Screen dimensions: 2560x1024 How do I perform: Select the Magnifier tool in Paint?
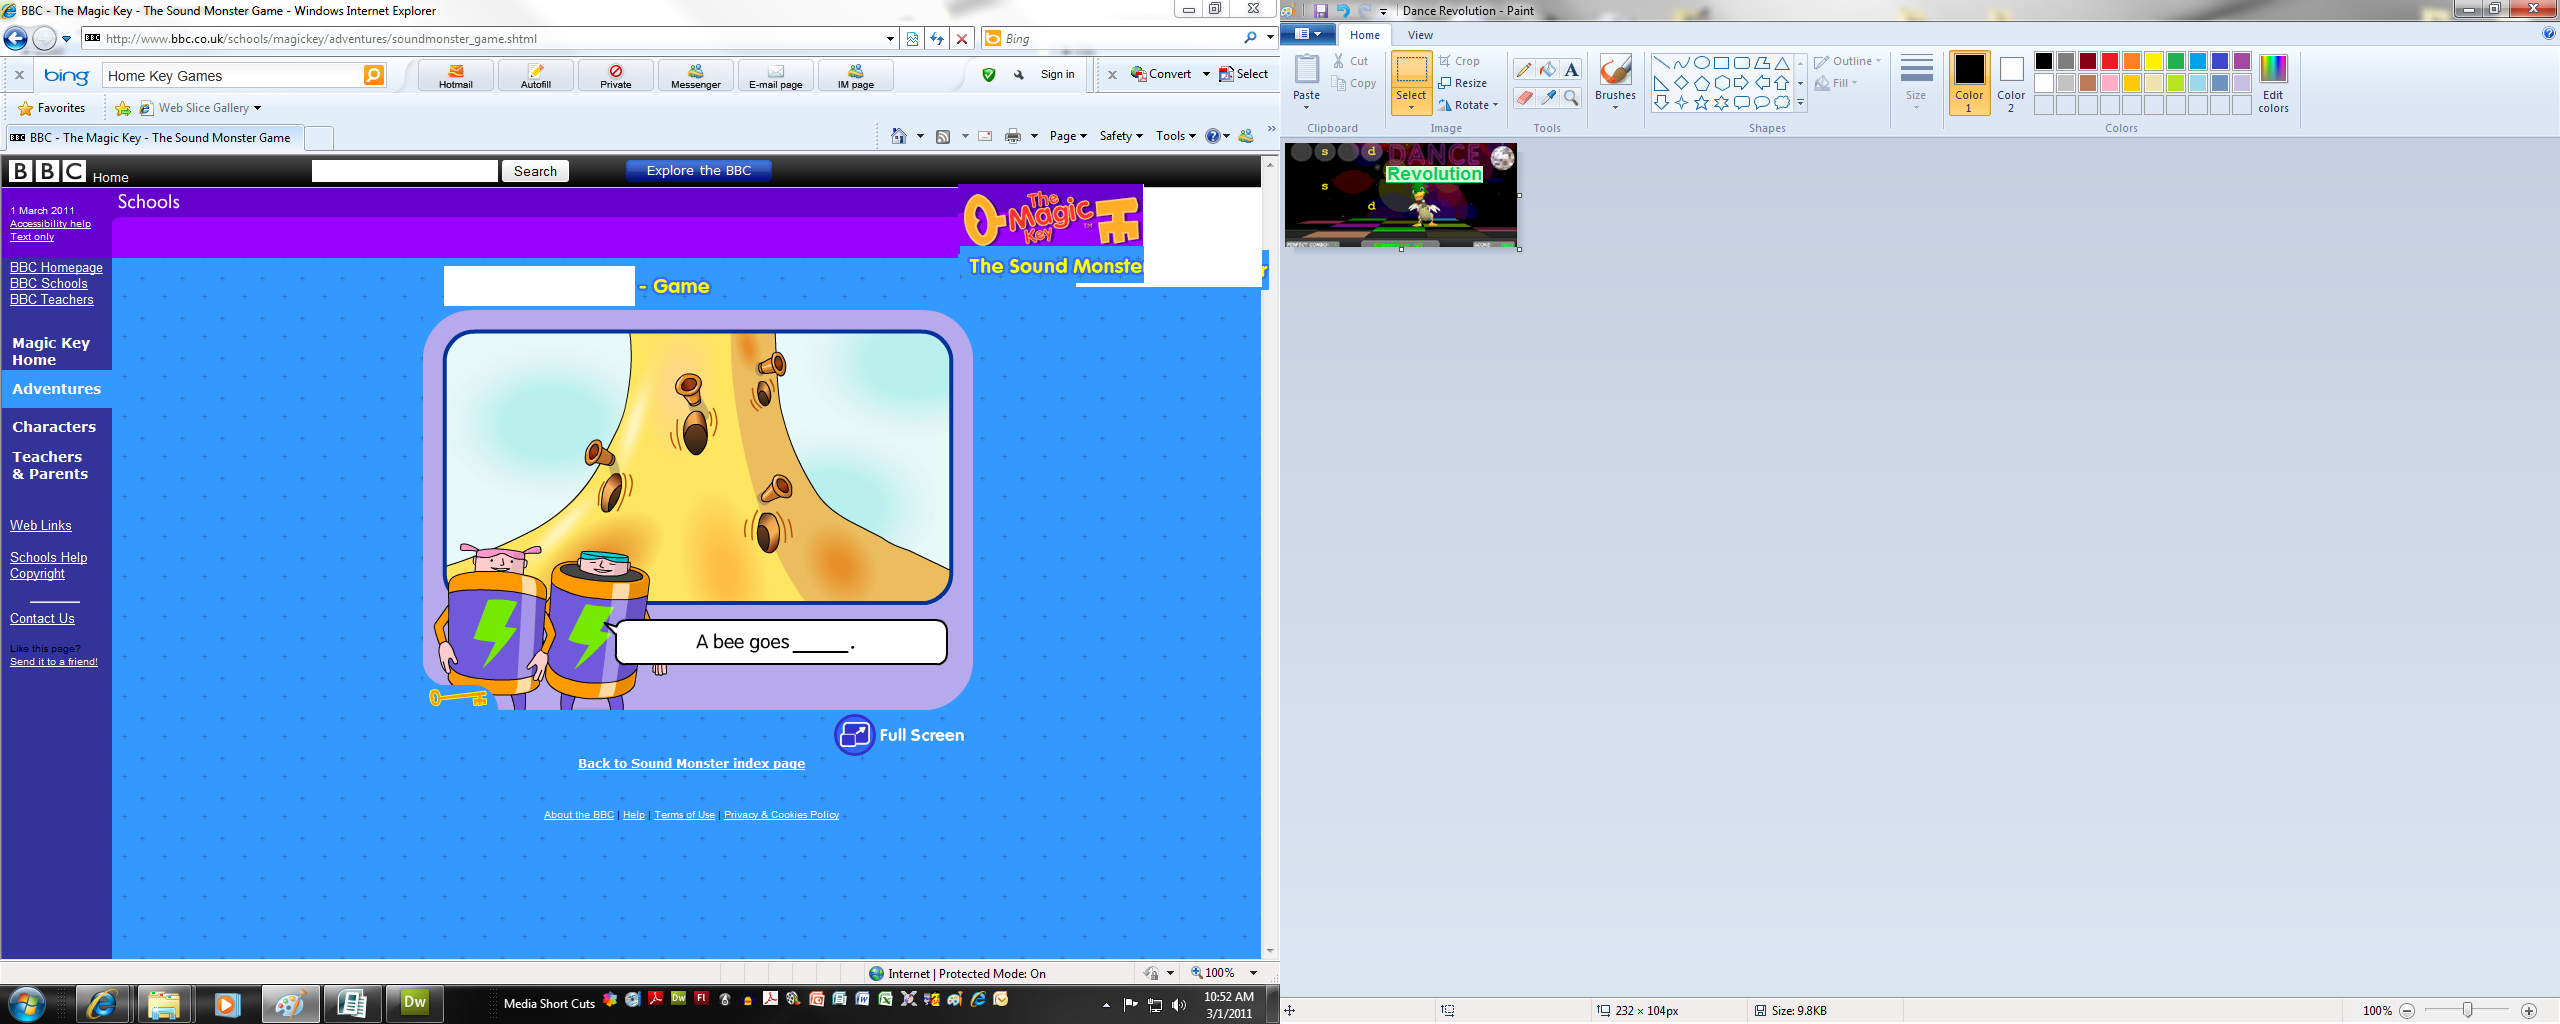(1571, 97)
